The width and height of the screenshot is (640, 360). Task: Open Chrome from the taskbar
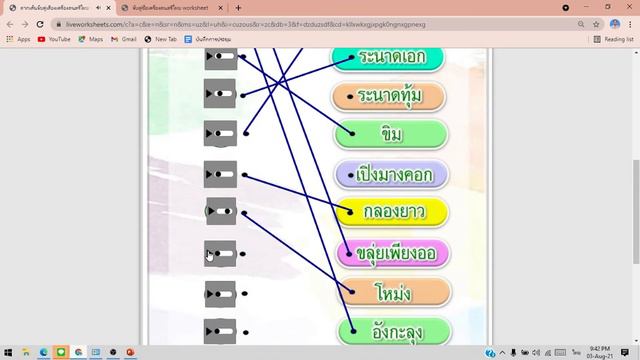pos(78,352)
